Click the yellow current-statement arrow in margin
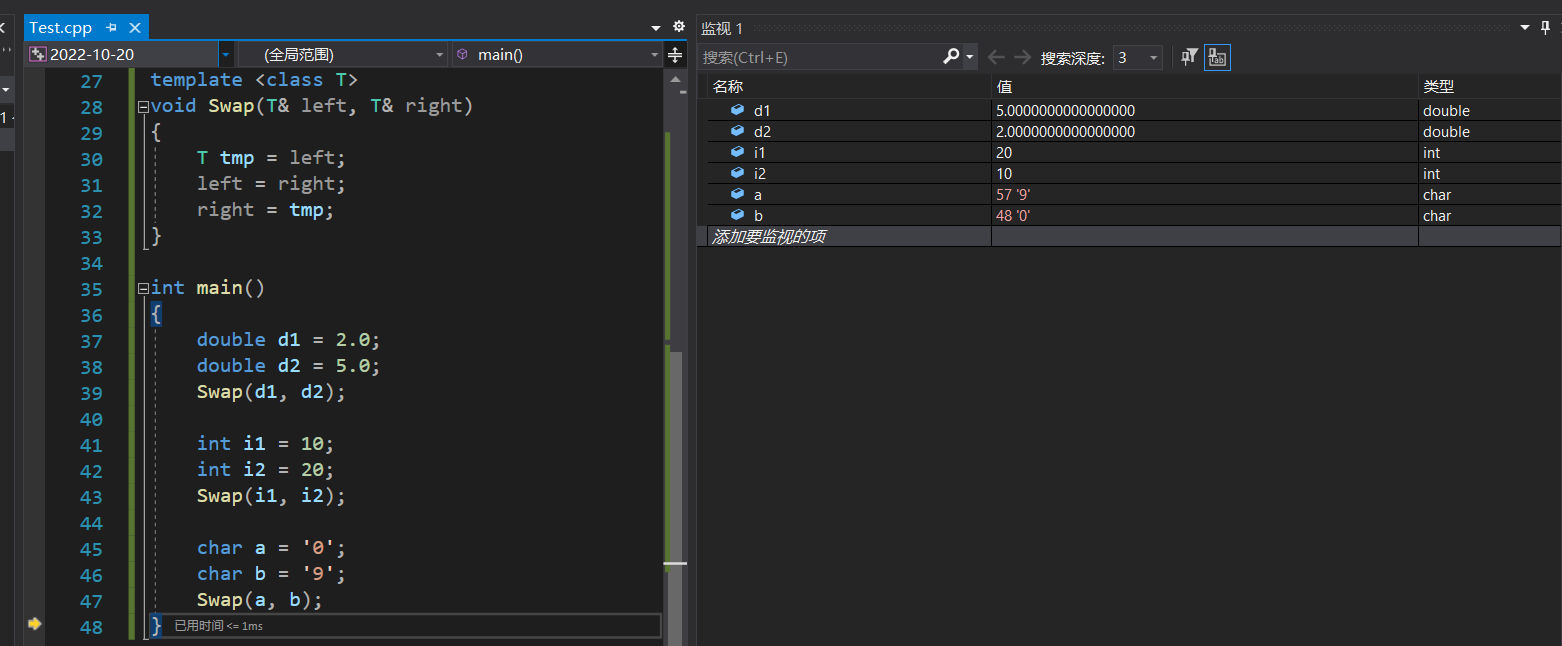Screen dimensions: 1562x646 (x=35, y=624)
